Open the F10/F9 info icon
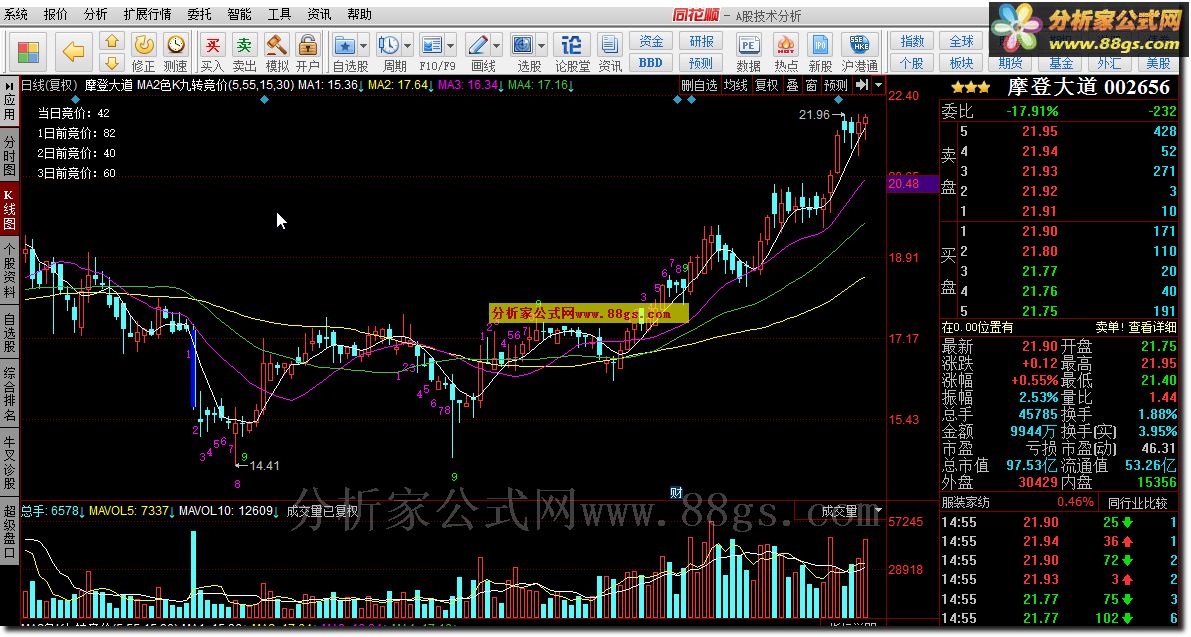1191x637 pixels. tap(431, 45)
